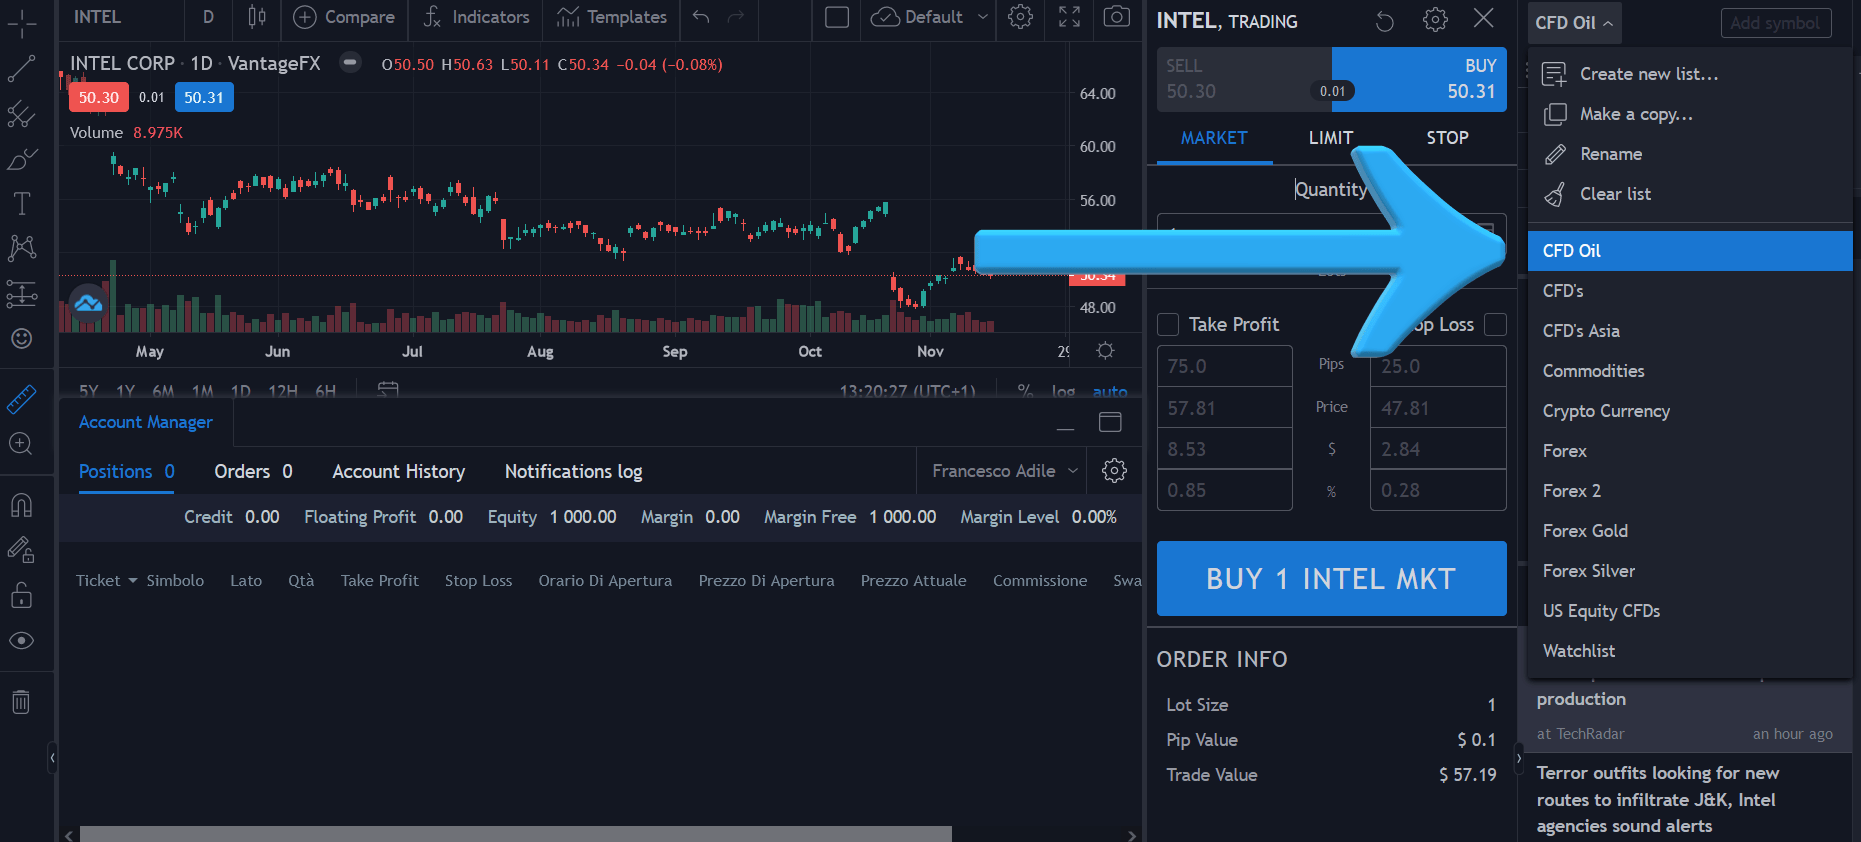This screenshot has height=842, width=1861.
Task: Close the INTEL trading panel
Action: [x=1484, y=18]
